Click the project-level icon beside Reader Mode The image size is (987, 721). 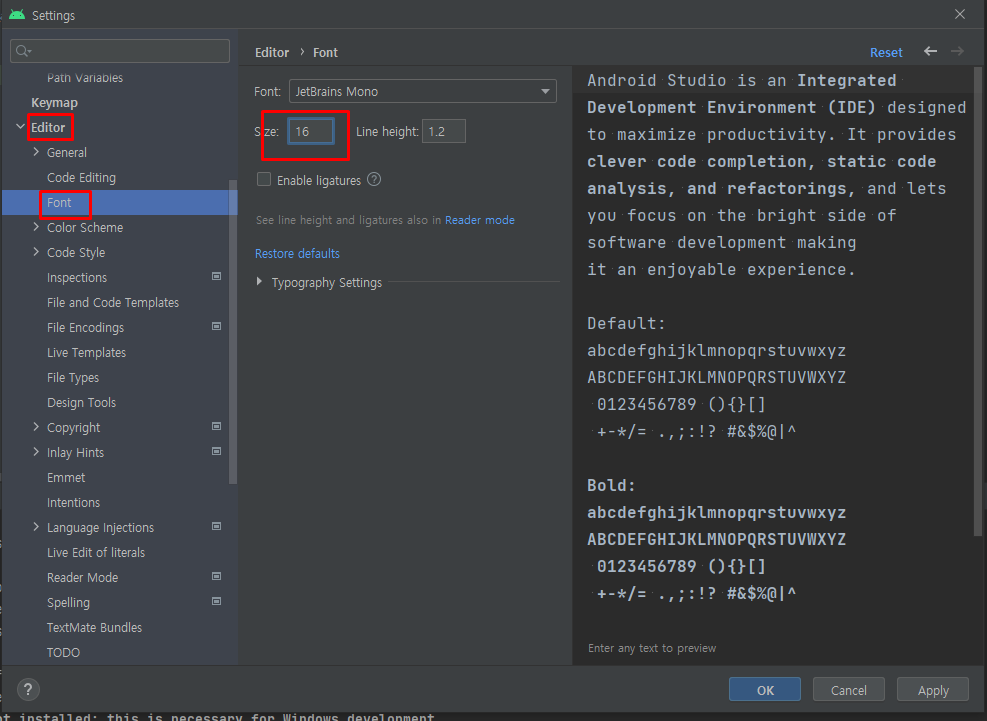pos(217,576)
